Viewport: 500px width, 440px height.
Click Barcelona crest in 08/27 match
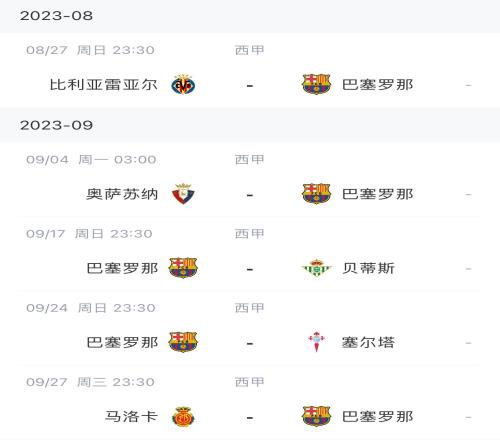pos(316,84)
